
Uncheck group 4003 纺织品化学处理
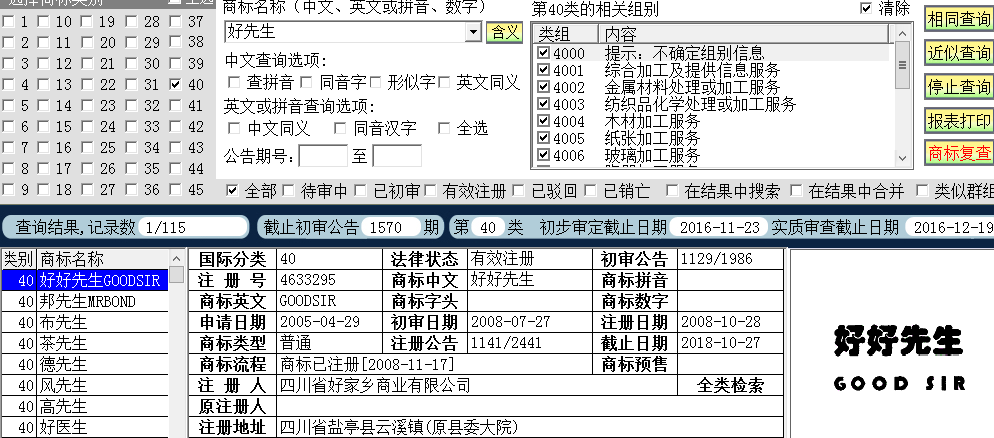543,104
